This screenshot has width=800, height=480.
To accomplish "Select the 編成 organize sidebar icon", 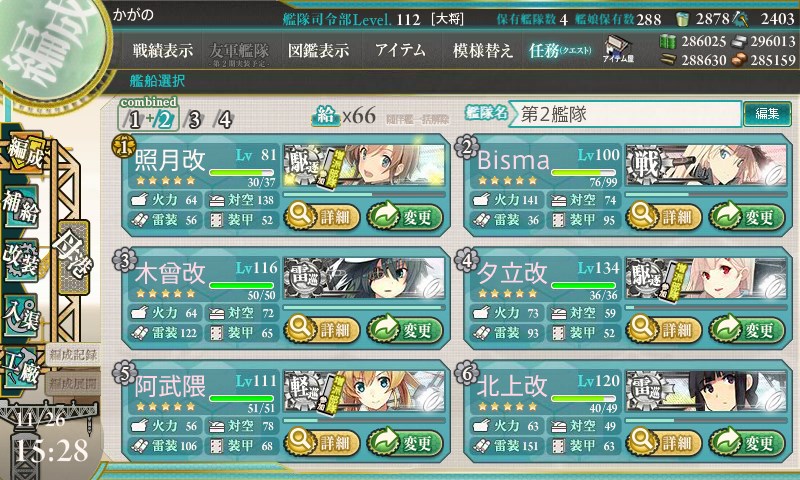I will tap(24, 153).
